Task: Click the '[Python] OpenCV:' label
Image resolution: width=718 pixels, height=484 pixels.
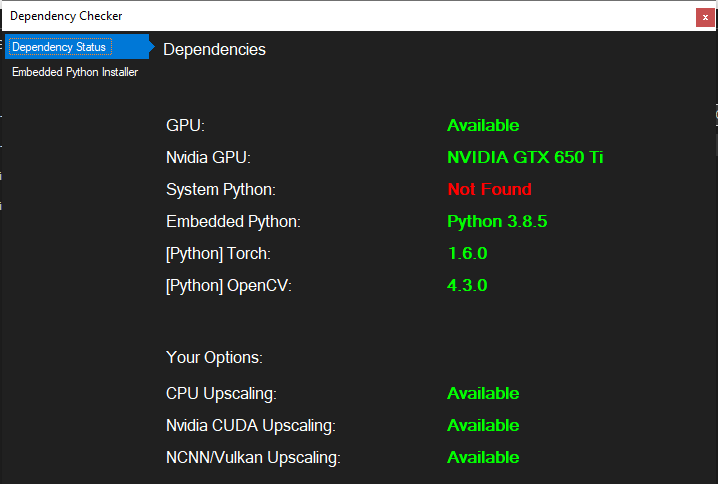Action: tap(228, 286)
